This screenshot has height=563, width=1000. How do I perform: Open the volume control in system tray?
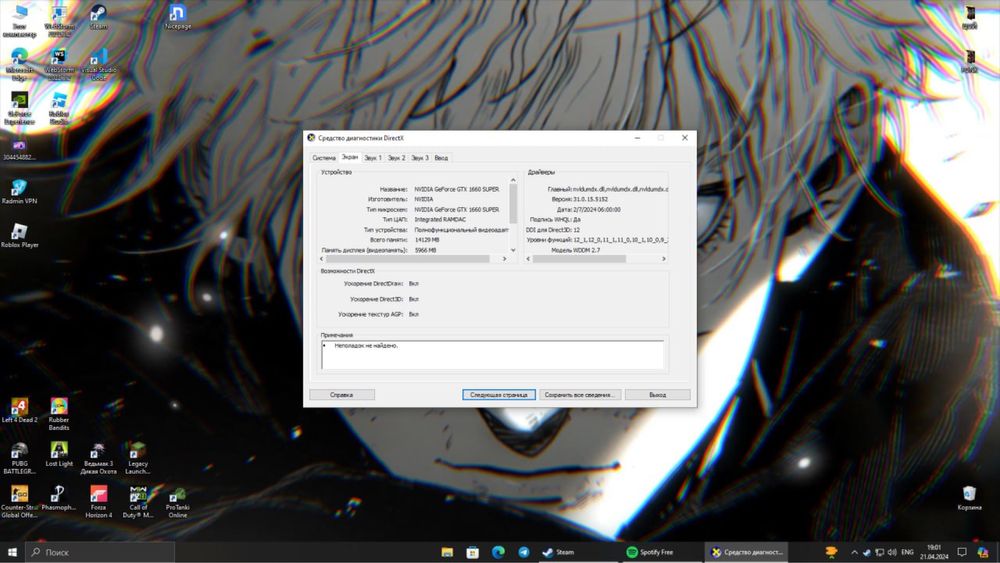coord(892,552)
